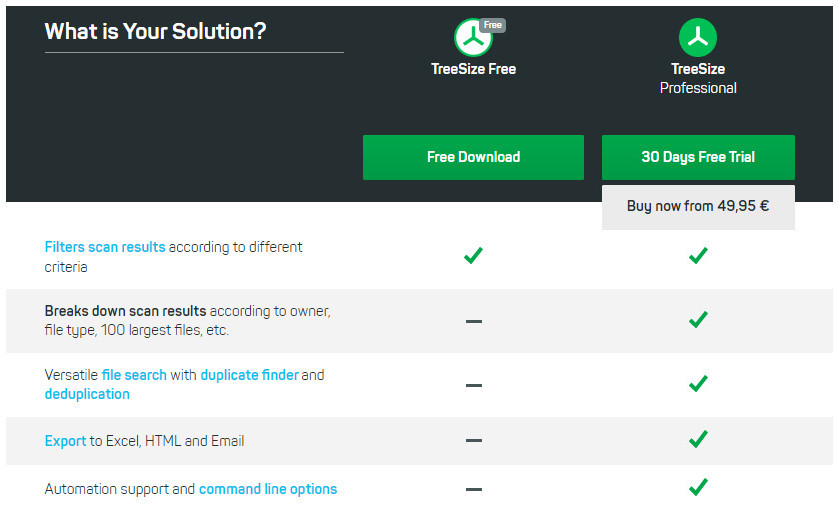Viewport: 840px width, 513px height.
Task: Start the 30 Days Free Trial
Action: 698,157
